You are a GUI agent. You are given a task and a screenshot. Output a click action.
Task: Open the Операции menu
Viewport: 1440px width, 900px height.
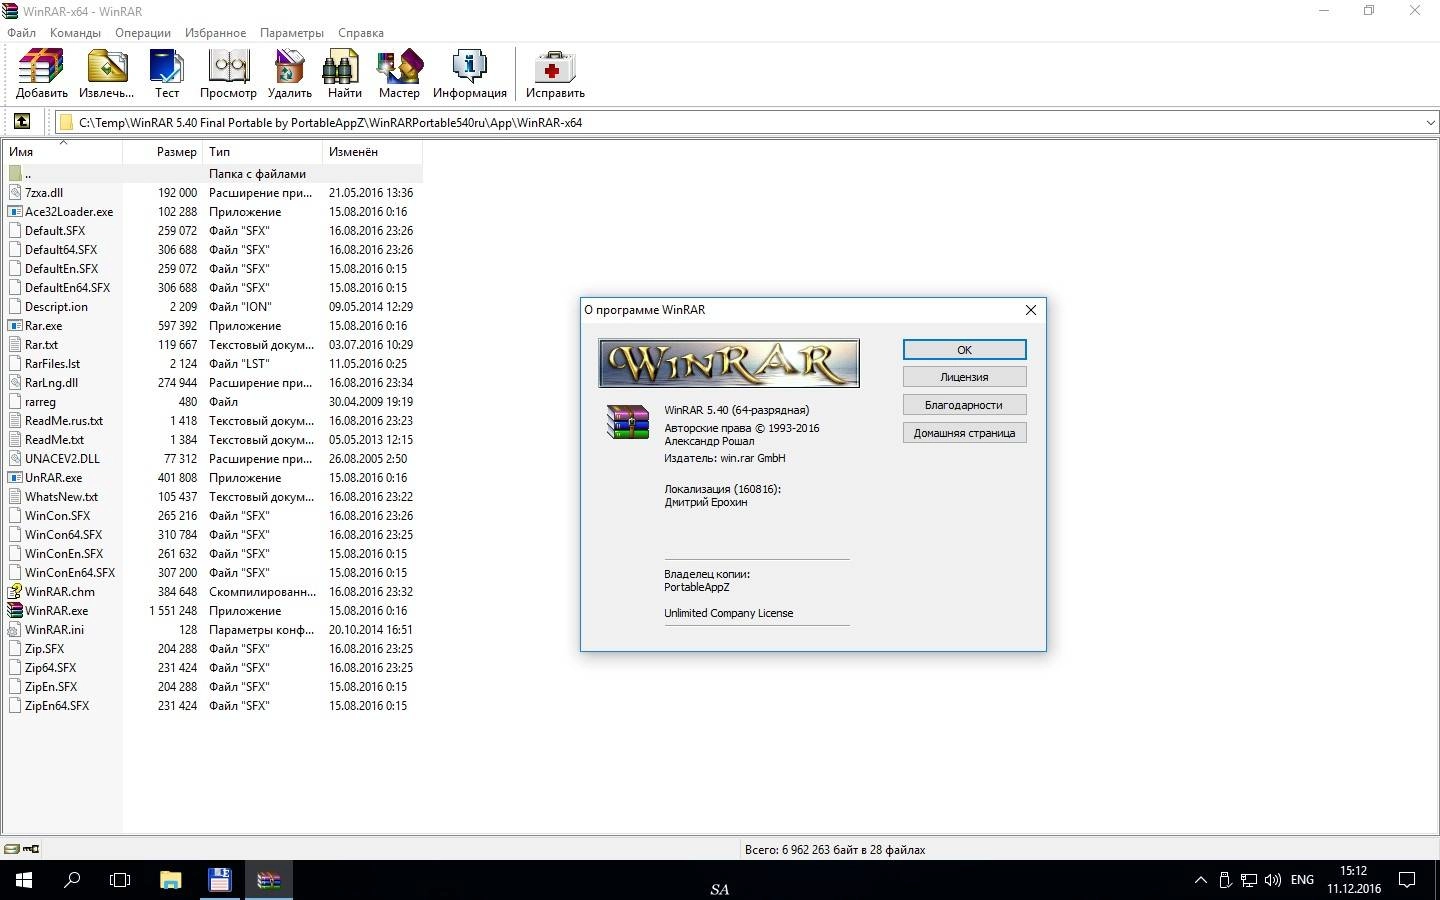coord(143,32)
